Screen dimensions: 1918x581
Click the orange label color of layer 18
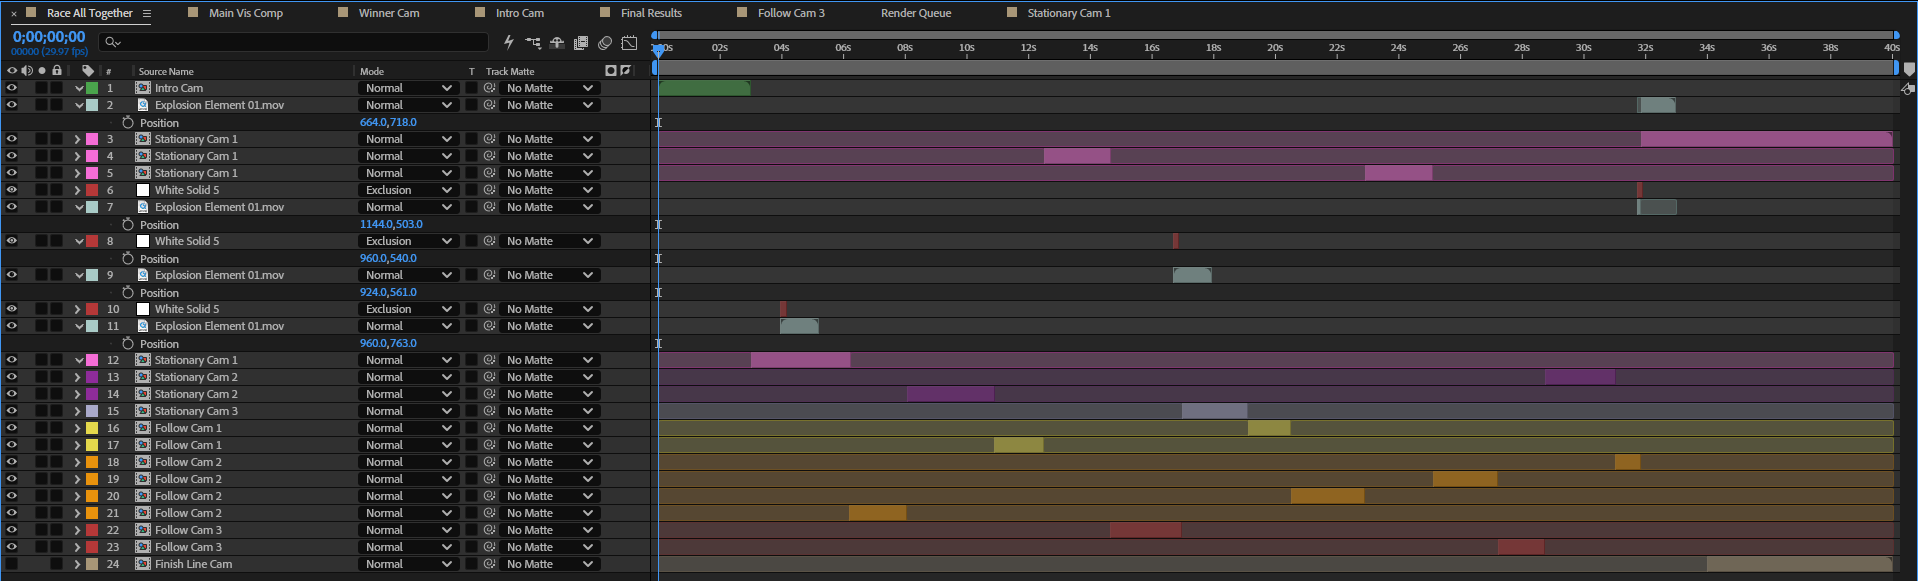(x=92, y=462)
